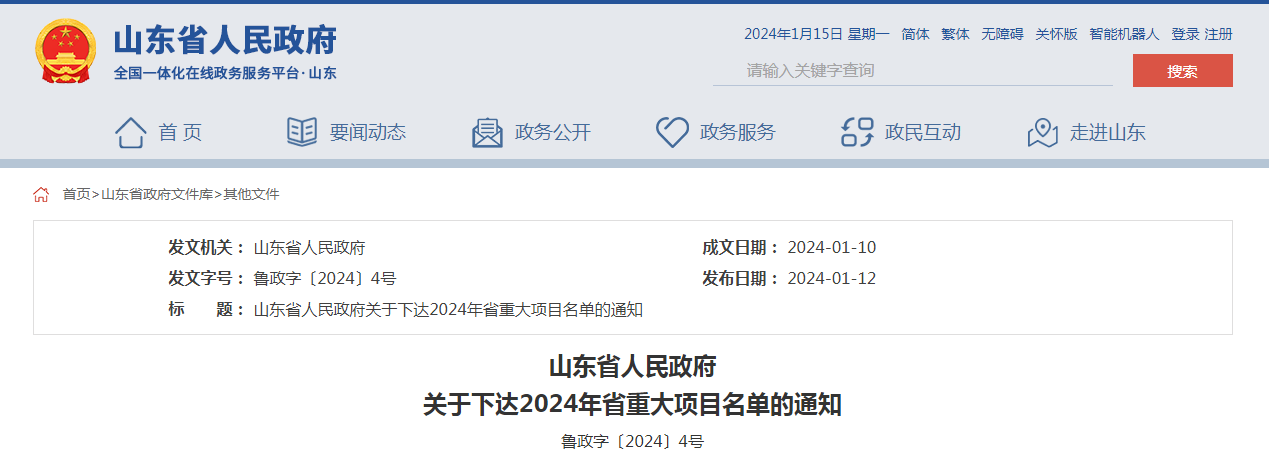Switch to 简体 Chinese

915,34
